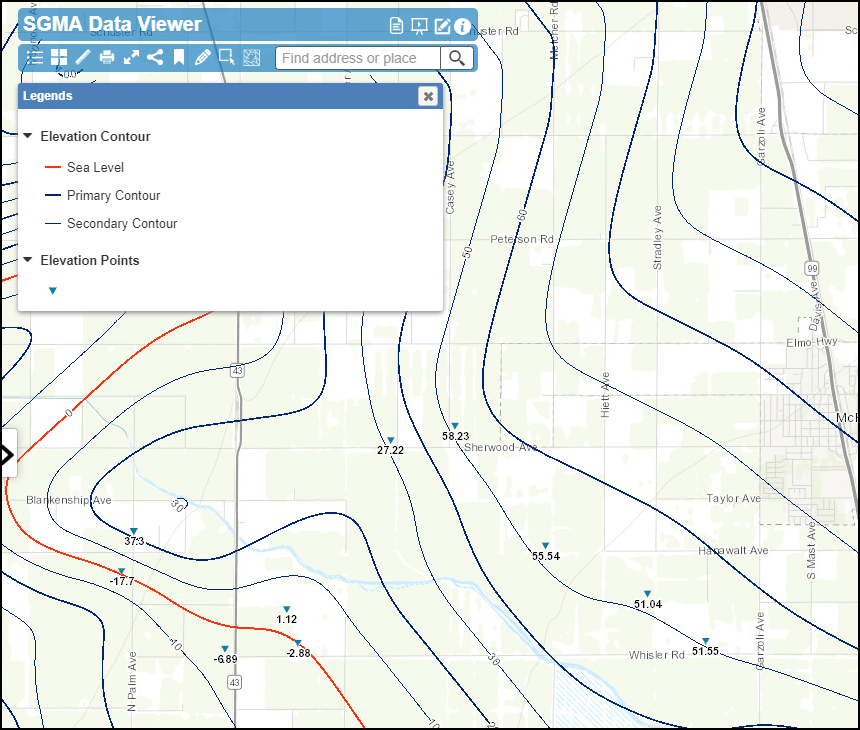Open the fullscreen expand icon

coord(131,57)
